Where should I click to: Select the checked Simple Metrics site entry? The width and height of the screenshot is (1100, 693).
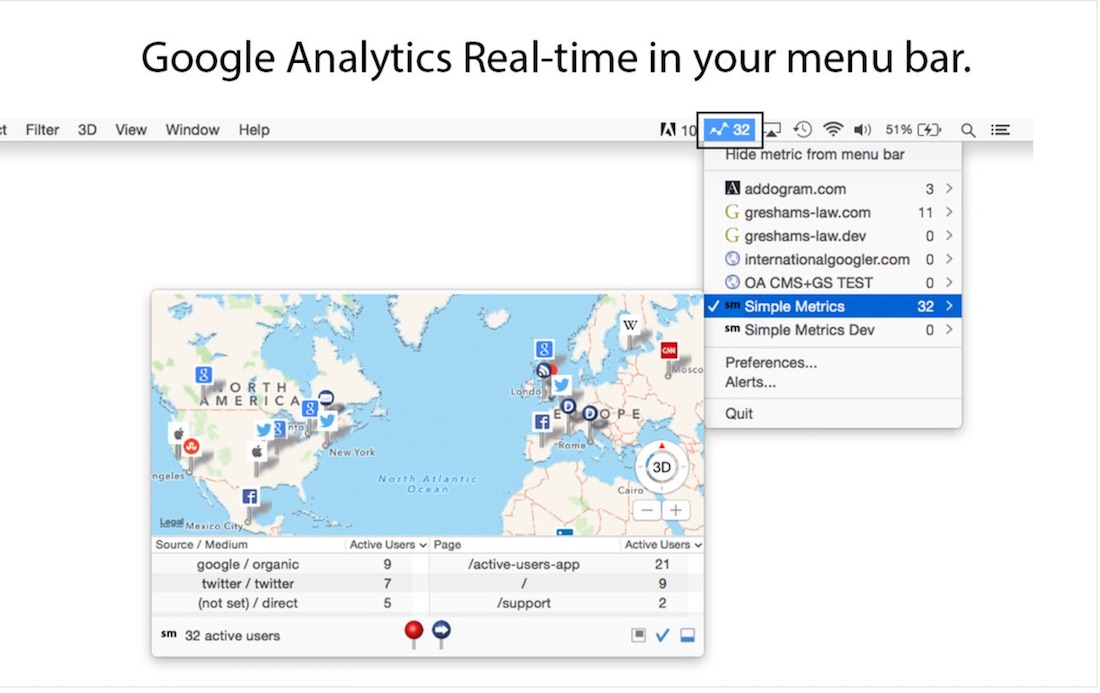click(x=833, y=307)
